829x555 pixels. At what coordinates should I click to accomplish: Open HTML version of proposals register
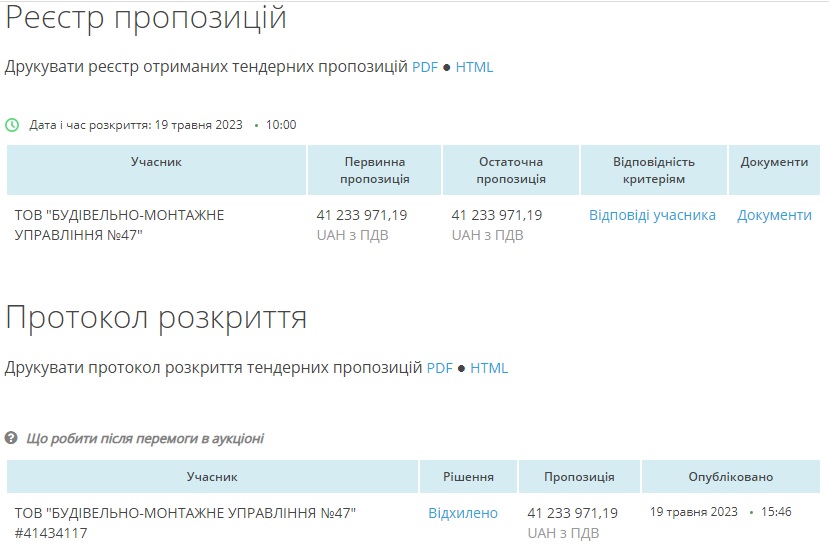(x=474, y=67)
